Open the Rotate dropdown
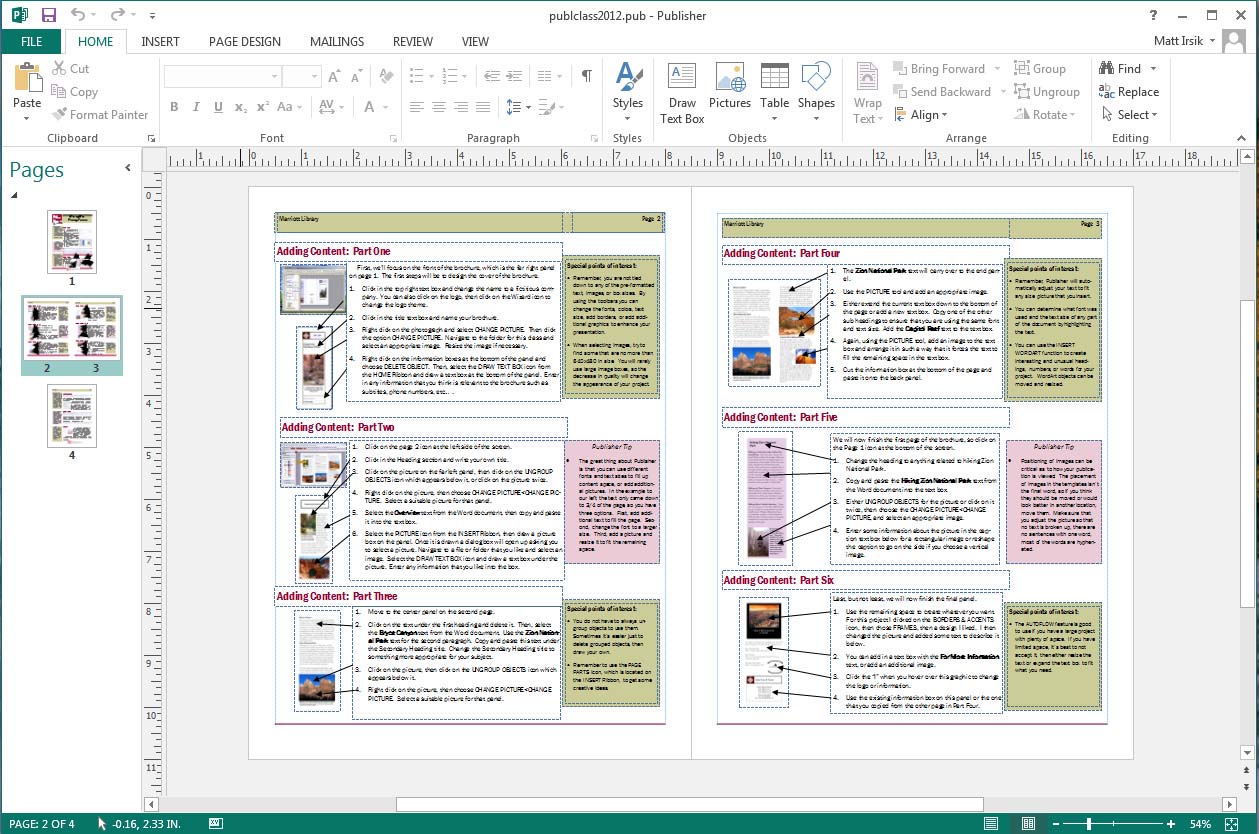Image resolution: width=1259 pixels, height=834 pixels. 1046,114
